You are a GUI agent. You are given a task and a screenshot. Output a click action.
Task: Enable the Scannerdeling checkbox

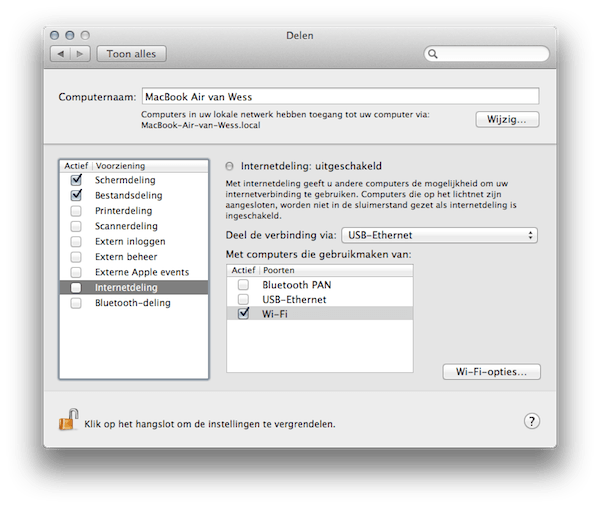[x=76, y=226]
